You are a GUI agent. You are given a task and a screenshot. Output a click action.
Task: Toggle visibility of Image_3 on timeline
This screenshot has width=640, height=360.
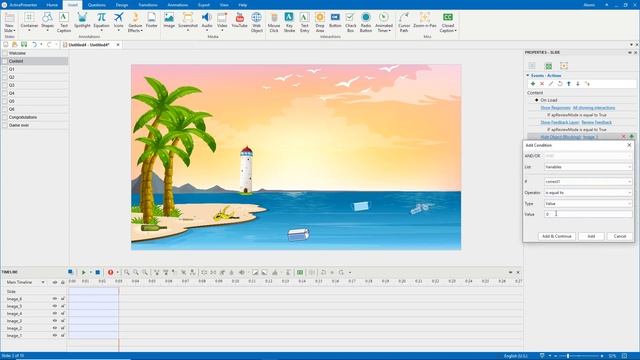click(55, 321)
